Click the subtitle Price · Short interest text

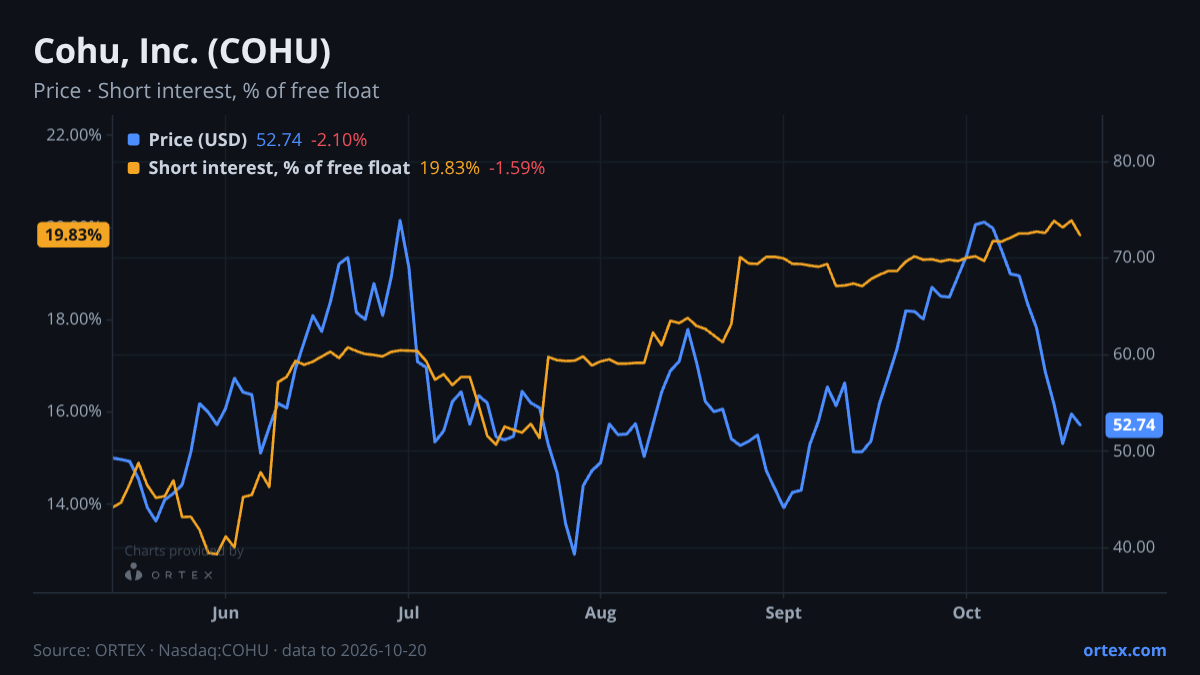pyautogui.click(x=206, y=91)
